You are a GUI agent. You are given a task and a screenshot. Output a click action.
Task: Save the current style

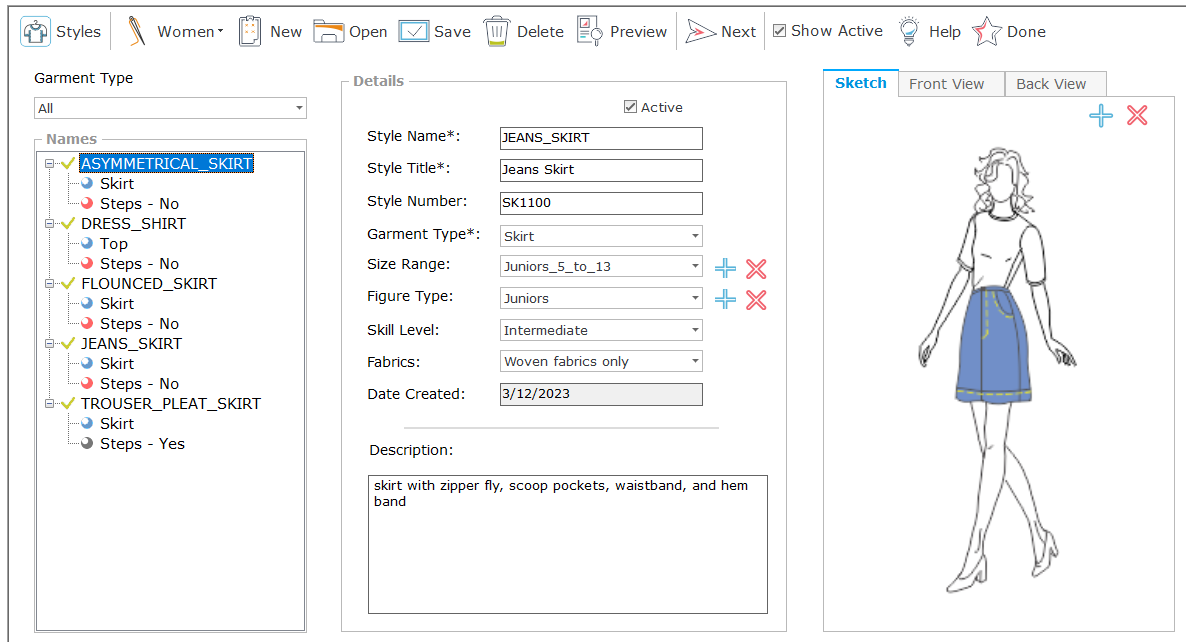click(414, 31)
